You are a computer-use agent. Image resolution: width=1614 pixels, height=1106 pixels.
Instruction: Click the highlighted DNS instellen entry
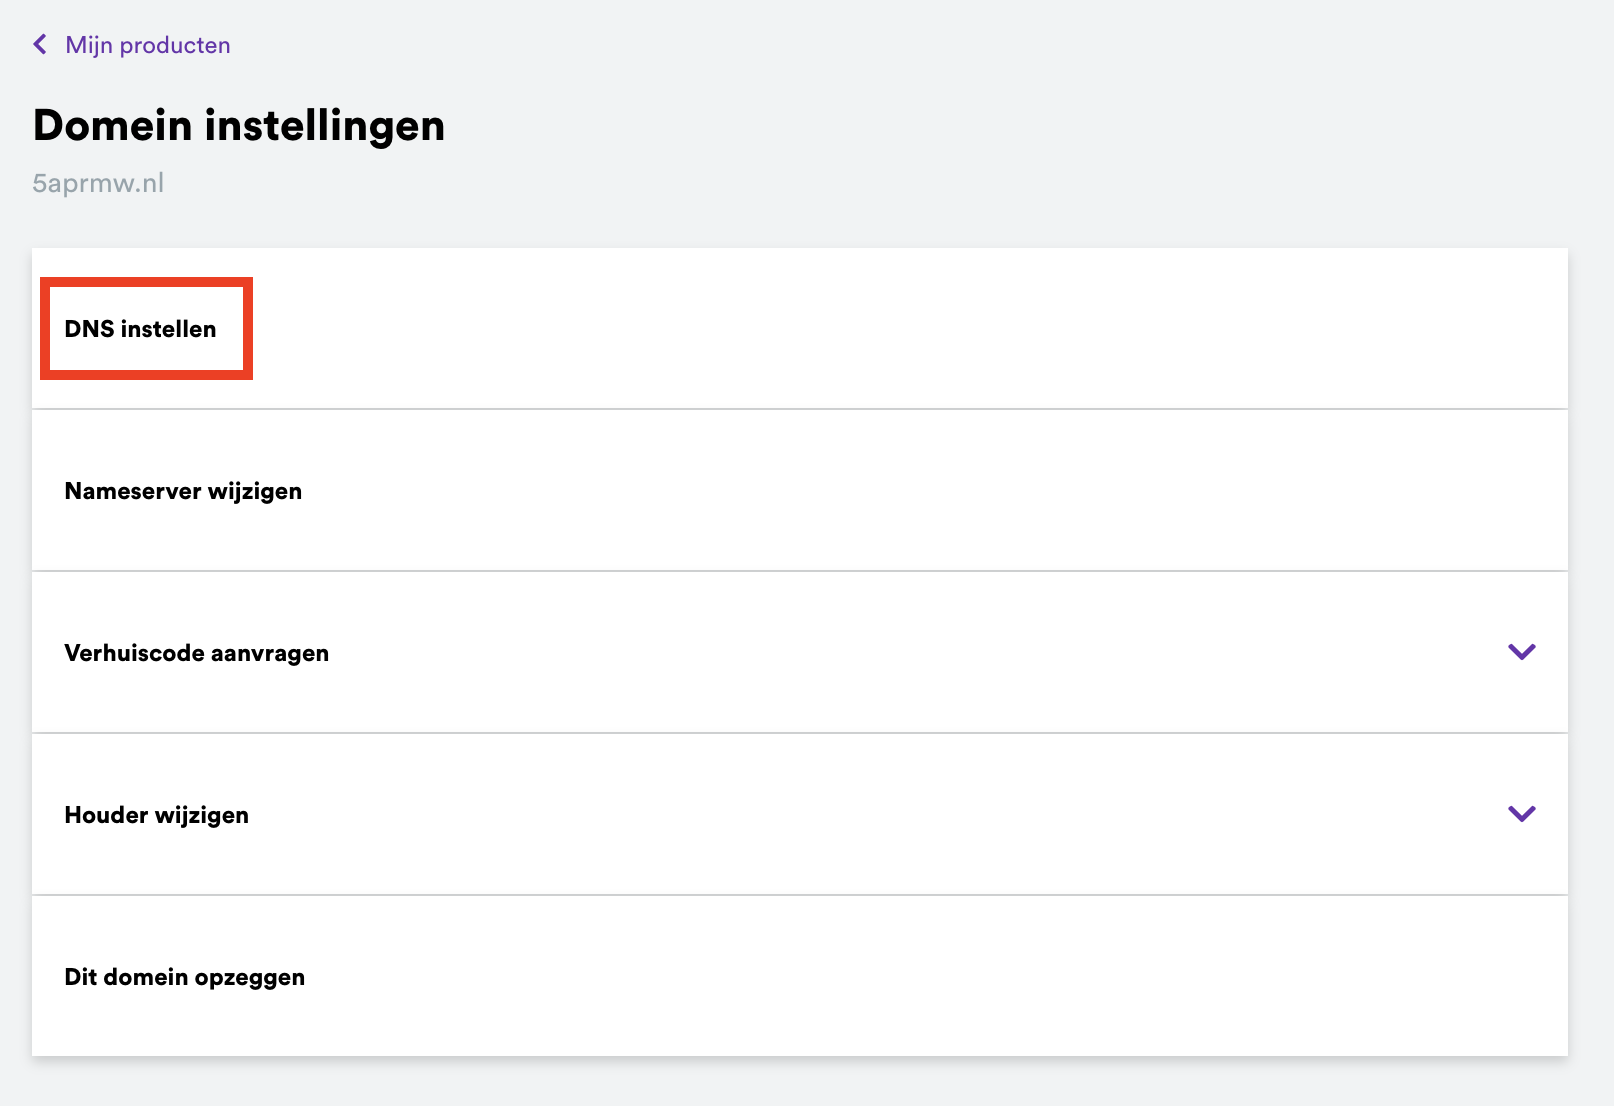[141, 328]
